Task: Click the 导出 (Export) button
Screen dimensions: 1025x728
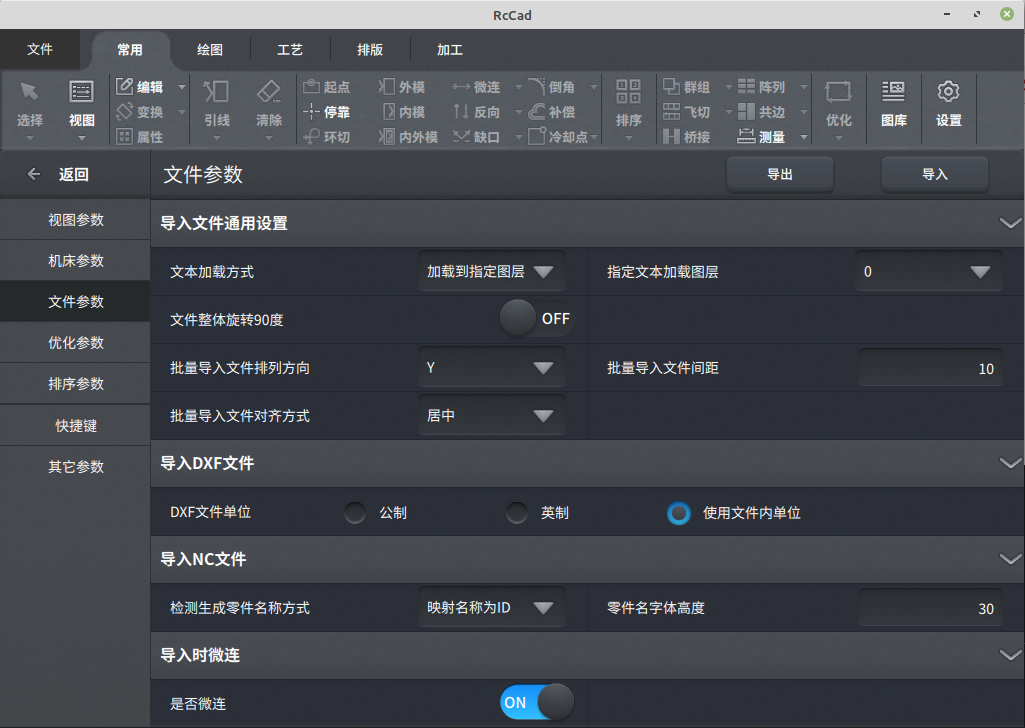Action: 779,173
